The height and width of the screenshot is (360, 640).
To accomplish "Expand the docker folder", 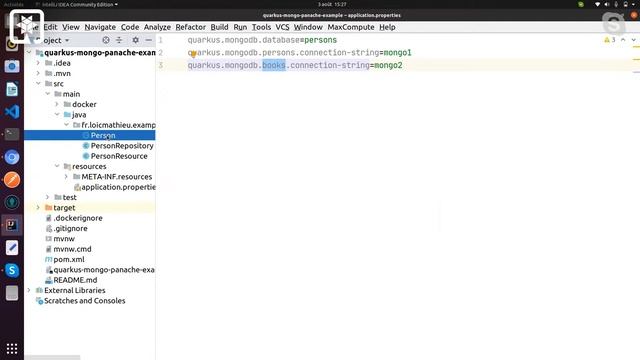I will [57, 104].
